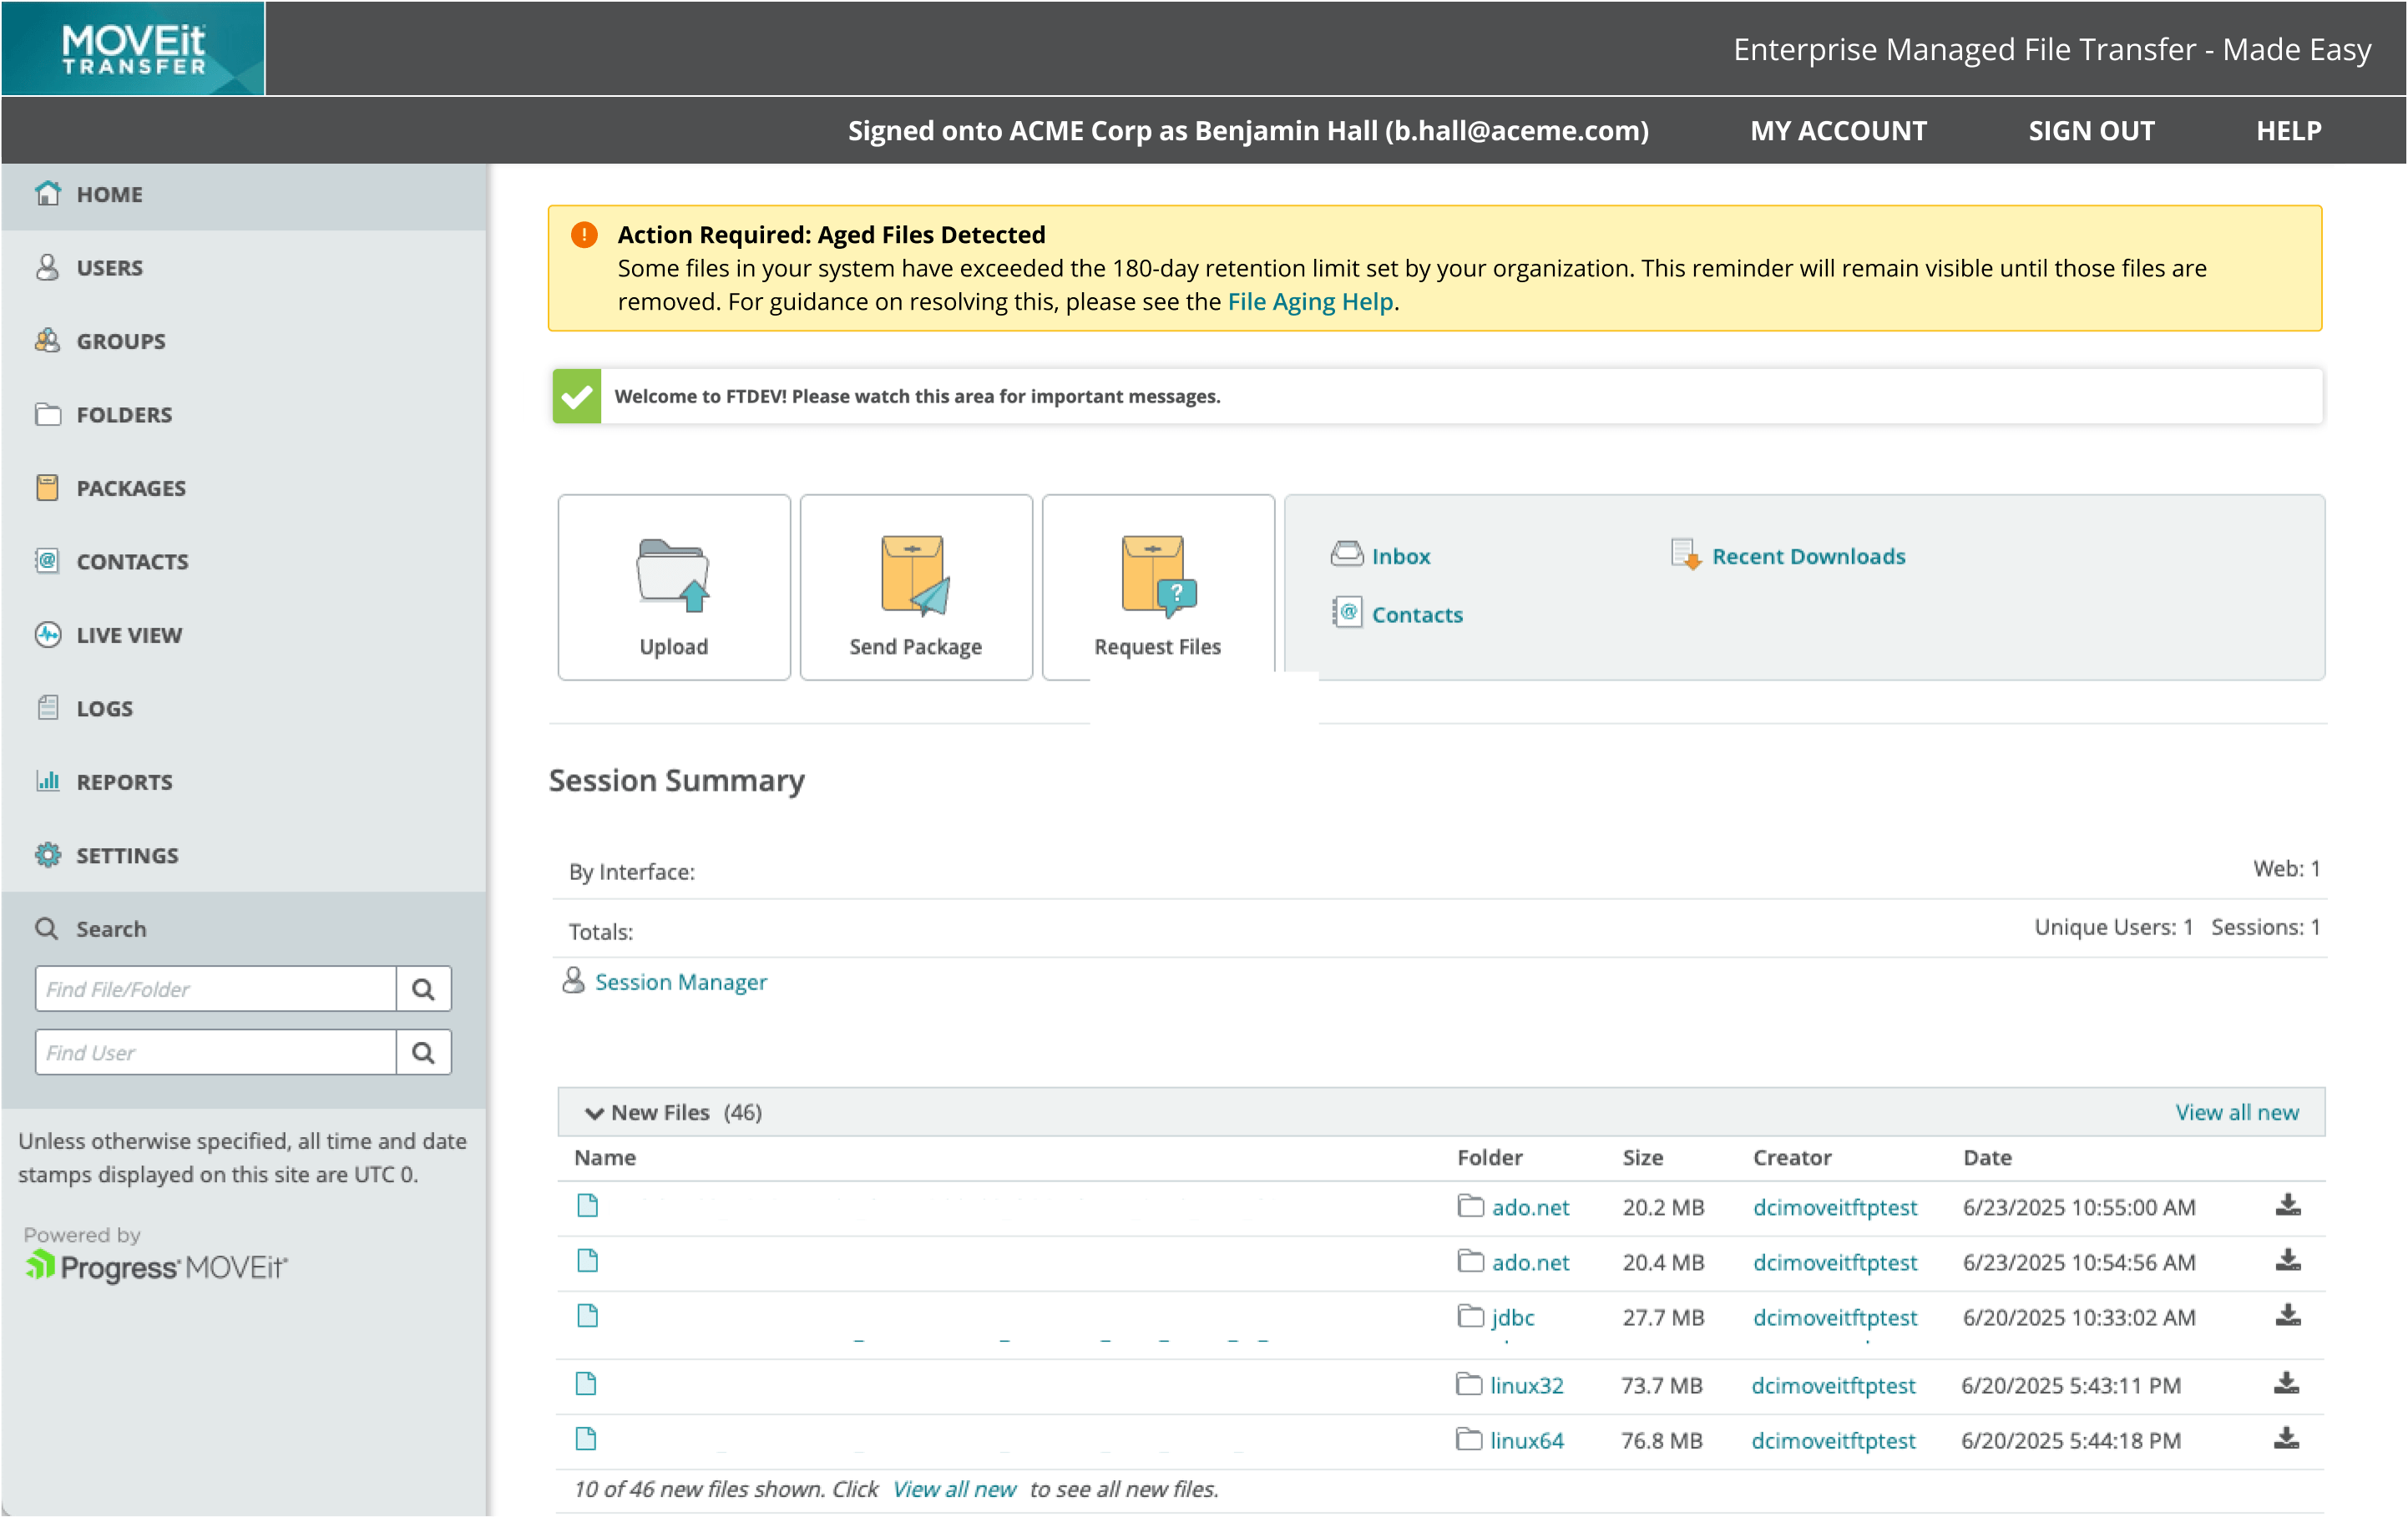Open the Send Package tile

pos(915,587)
